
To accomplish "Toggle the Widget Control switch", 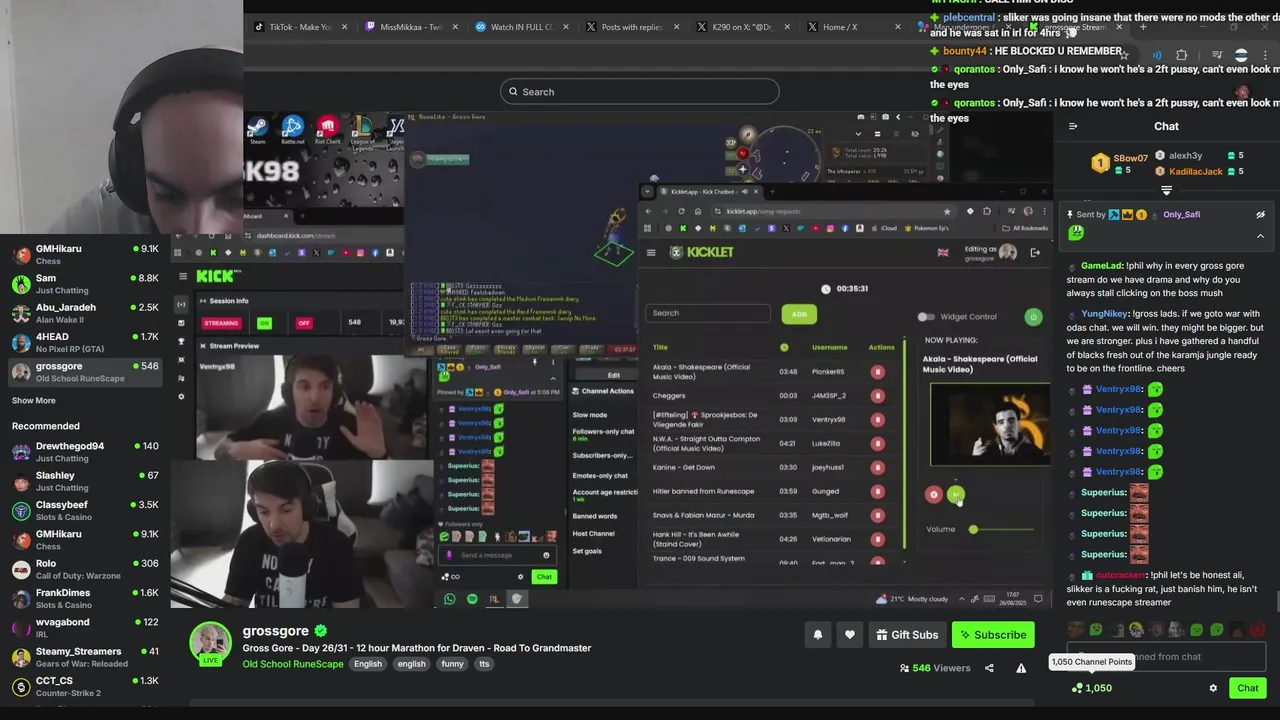I will [x=927, y=317].
